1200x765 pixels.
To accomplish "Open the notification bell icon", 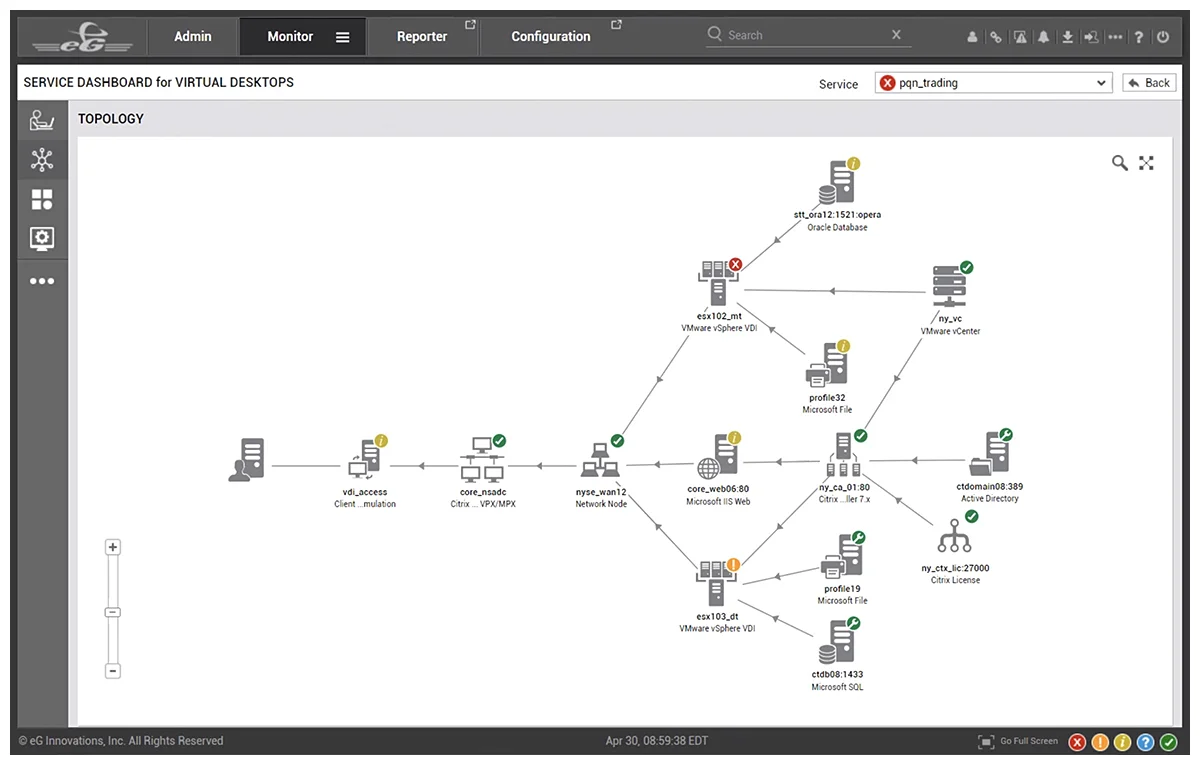I will [x=1044, y=37].
